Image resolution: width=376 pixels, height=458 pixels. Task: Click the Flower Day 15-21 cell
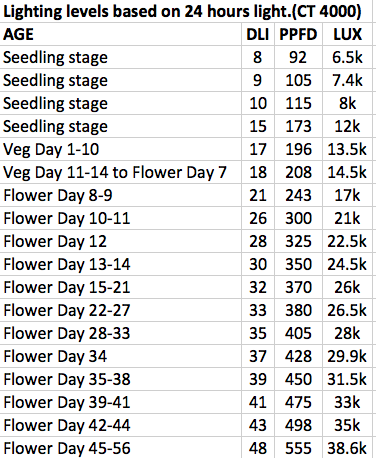pyautogui.click(x=121, y=287)
